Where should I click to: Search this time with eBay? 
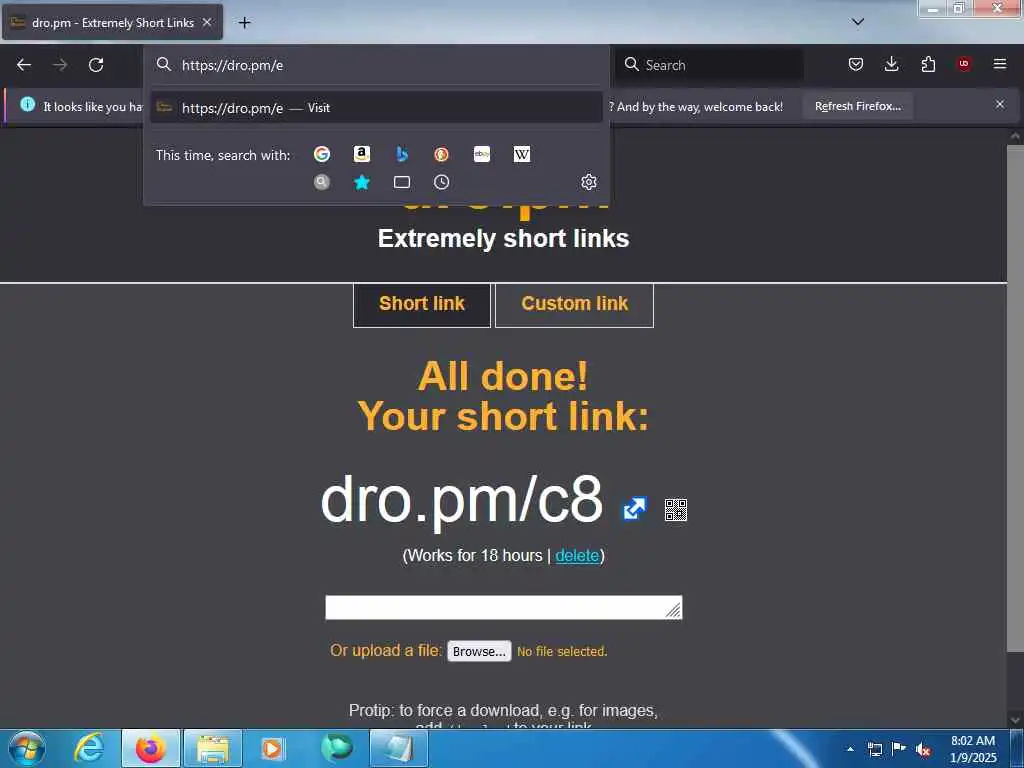482,154
